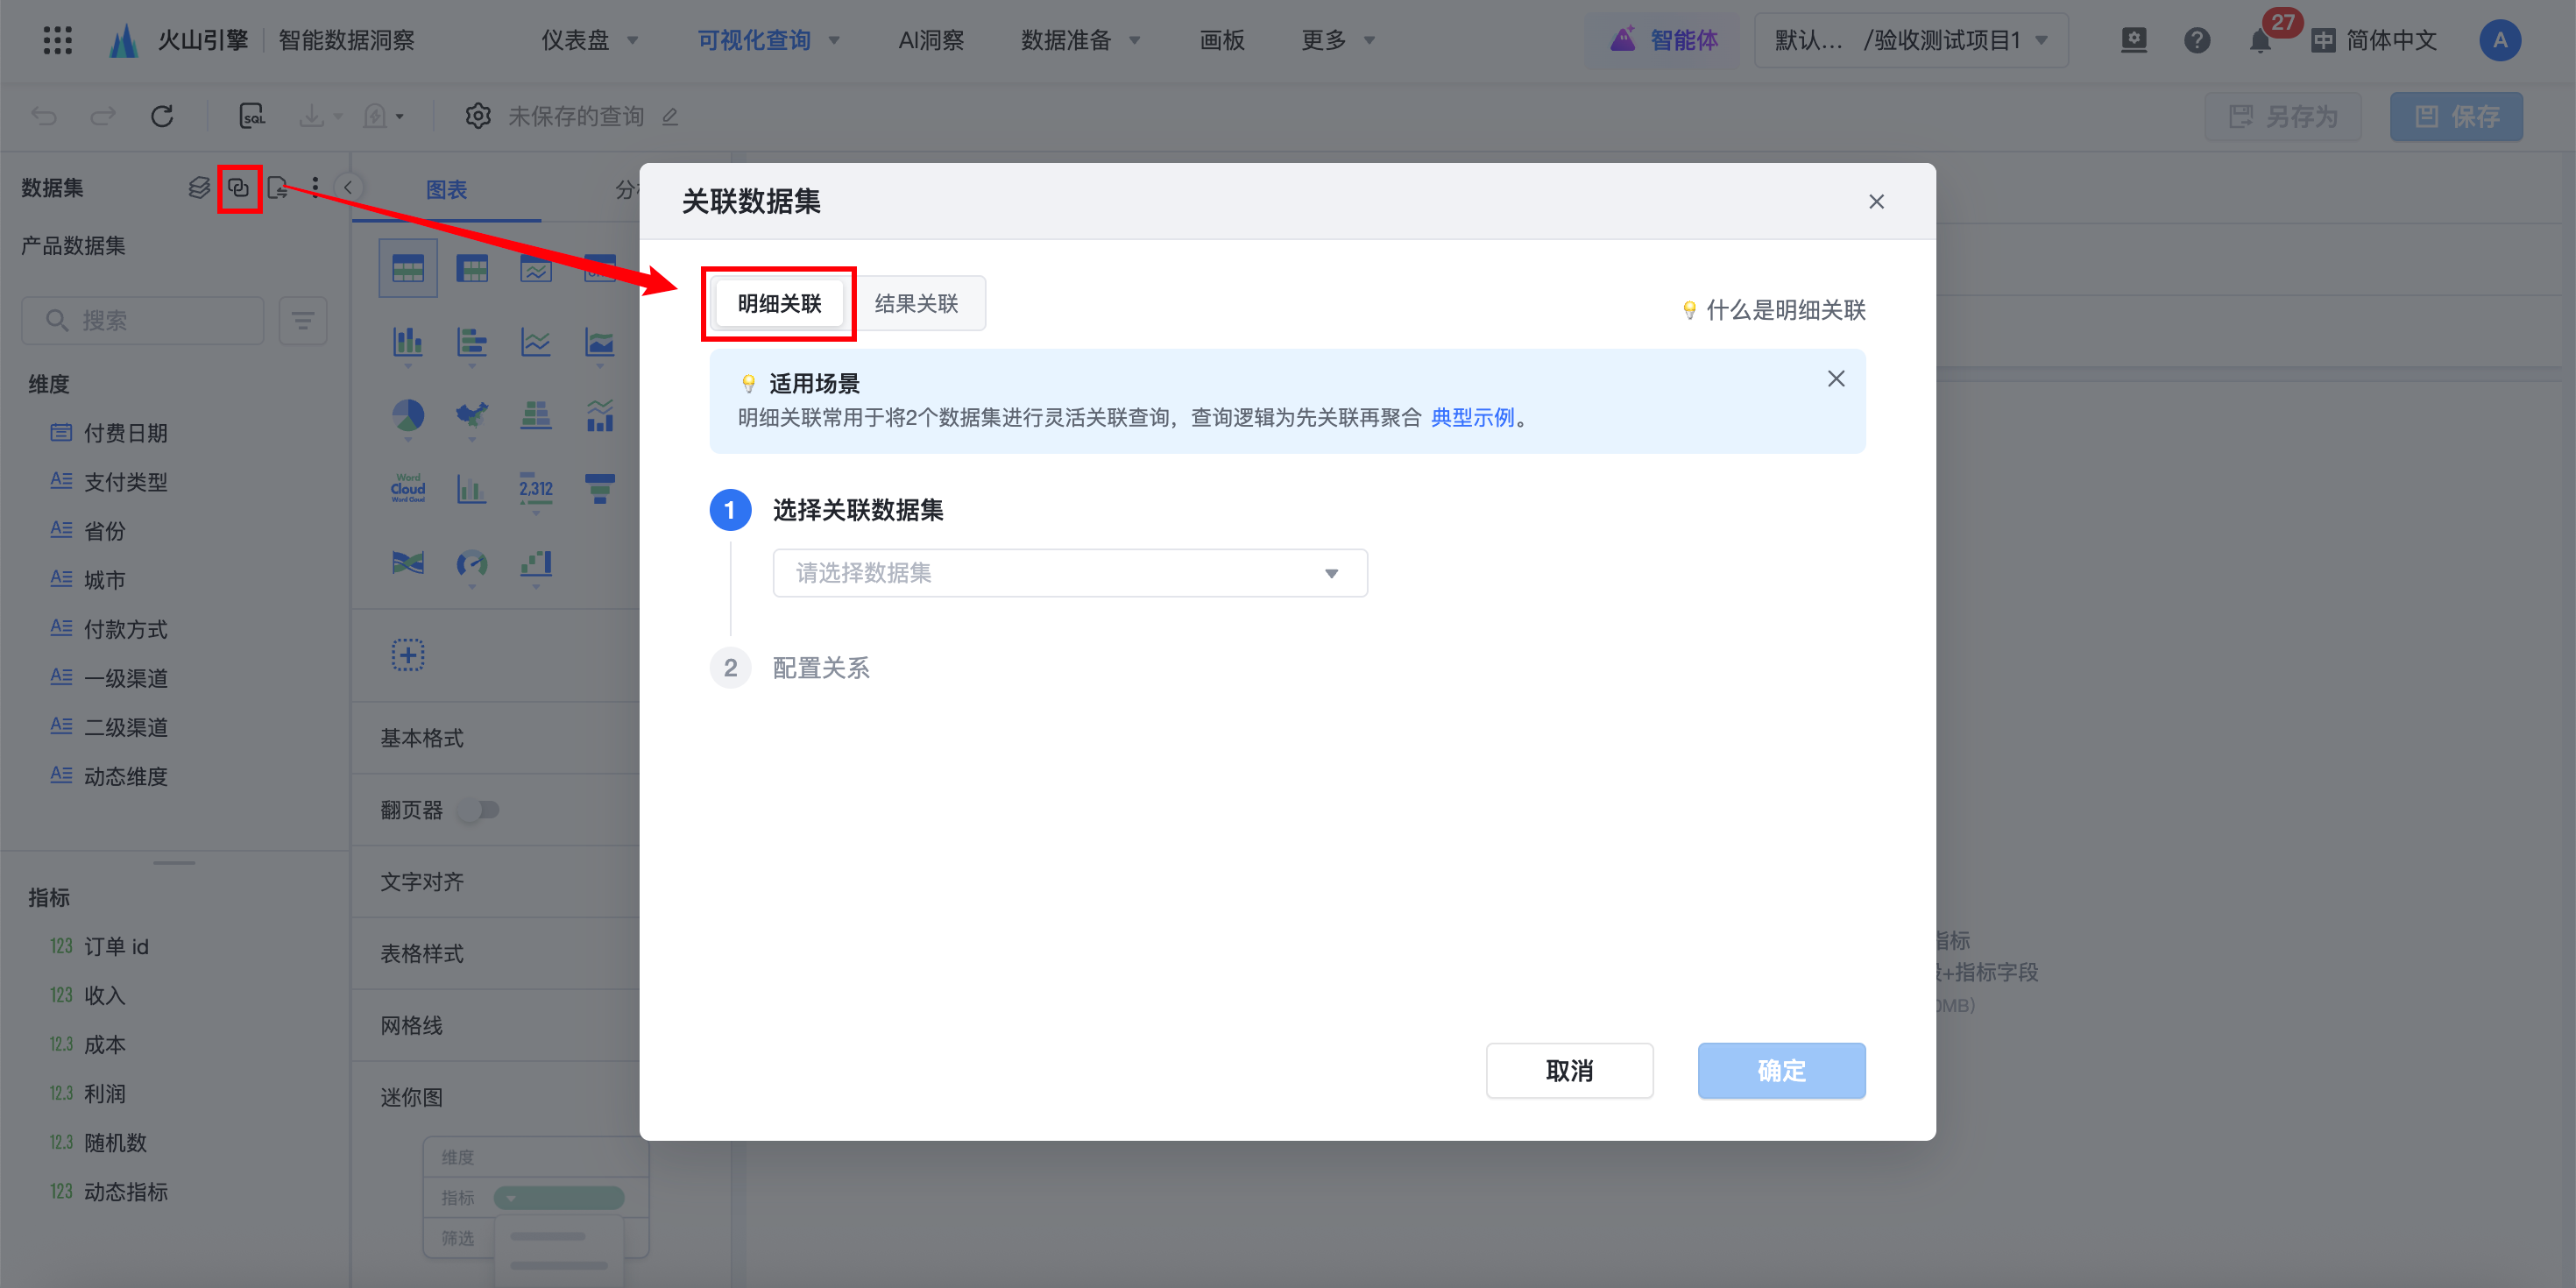Open the 典型示例 link

pos(1472,418)
